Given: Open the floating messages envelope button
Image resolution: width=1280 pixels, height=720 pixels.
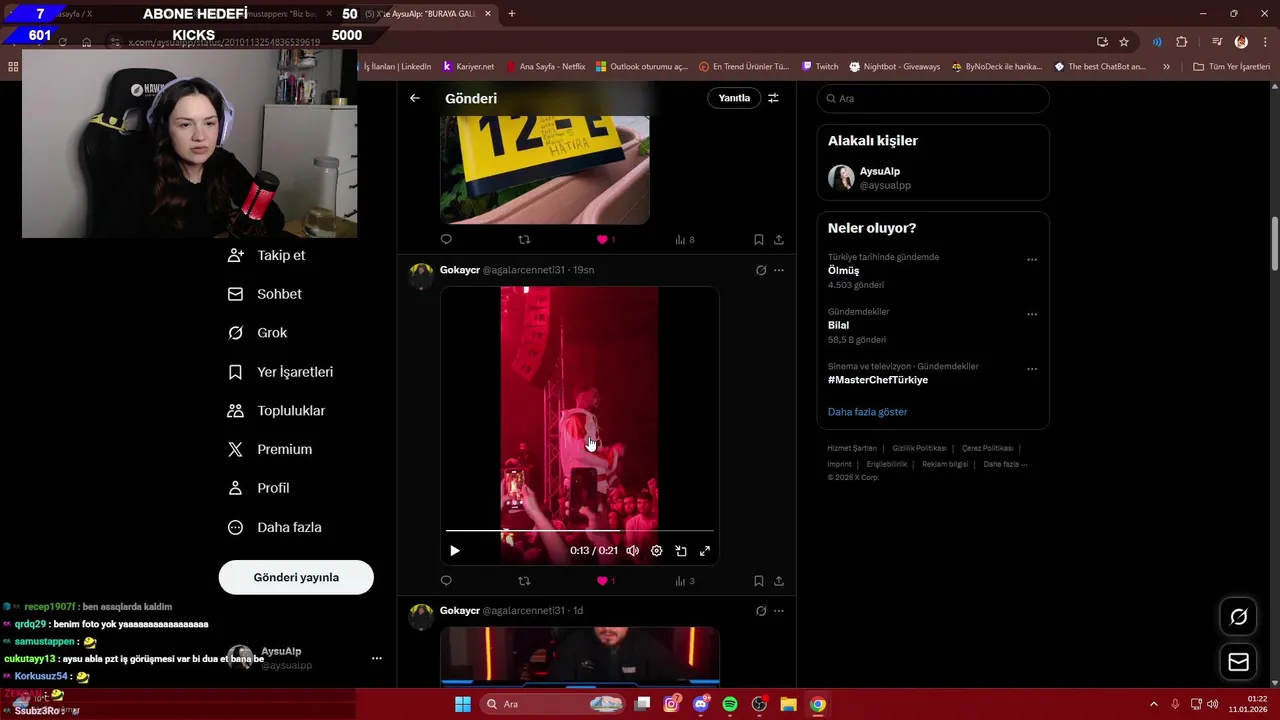Looking at the screenshot, I should point(1238,662).
